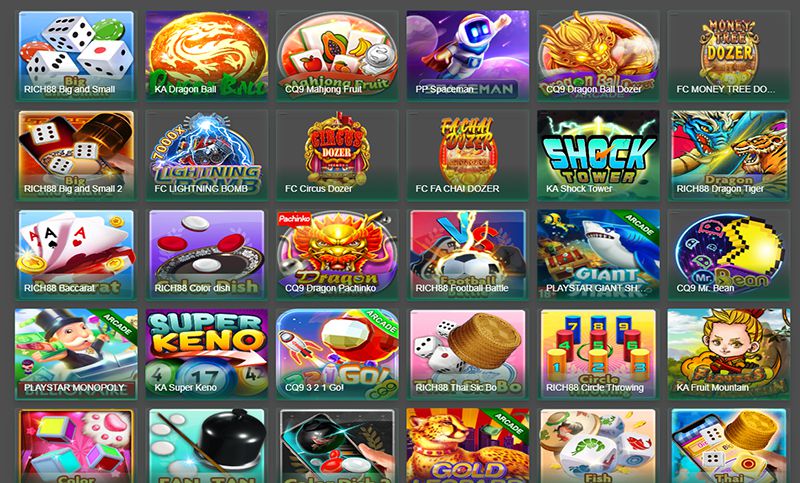
Task: Open FC Lightning Bomb game icon
Action: [x=207, y=155]
